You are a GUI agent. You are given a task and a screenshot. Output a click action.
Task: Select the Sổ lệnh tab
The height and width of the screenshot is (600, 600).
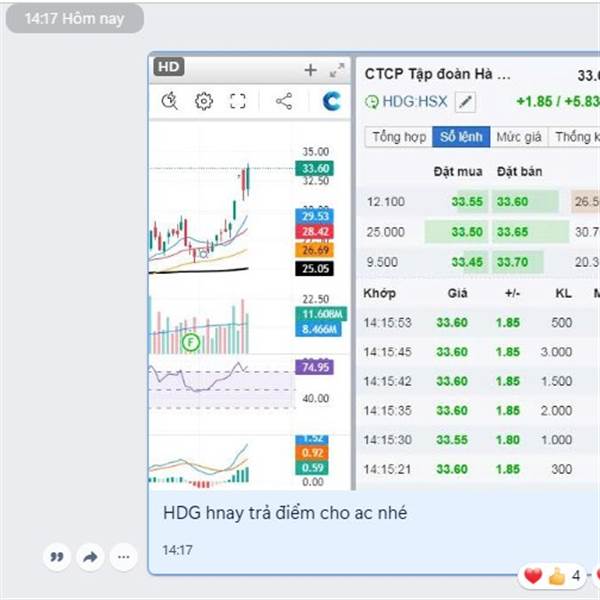point(461,137)
